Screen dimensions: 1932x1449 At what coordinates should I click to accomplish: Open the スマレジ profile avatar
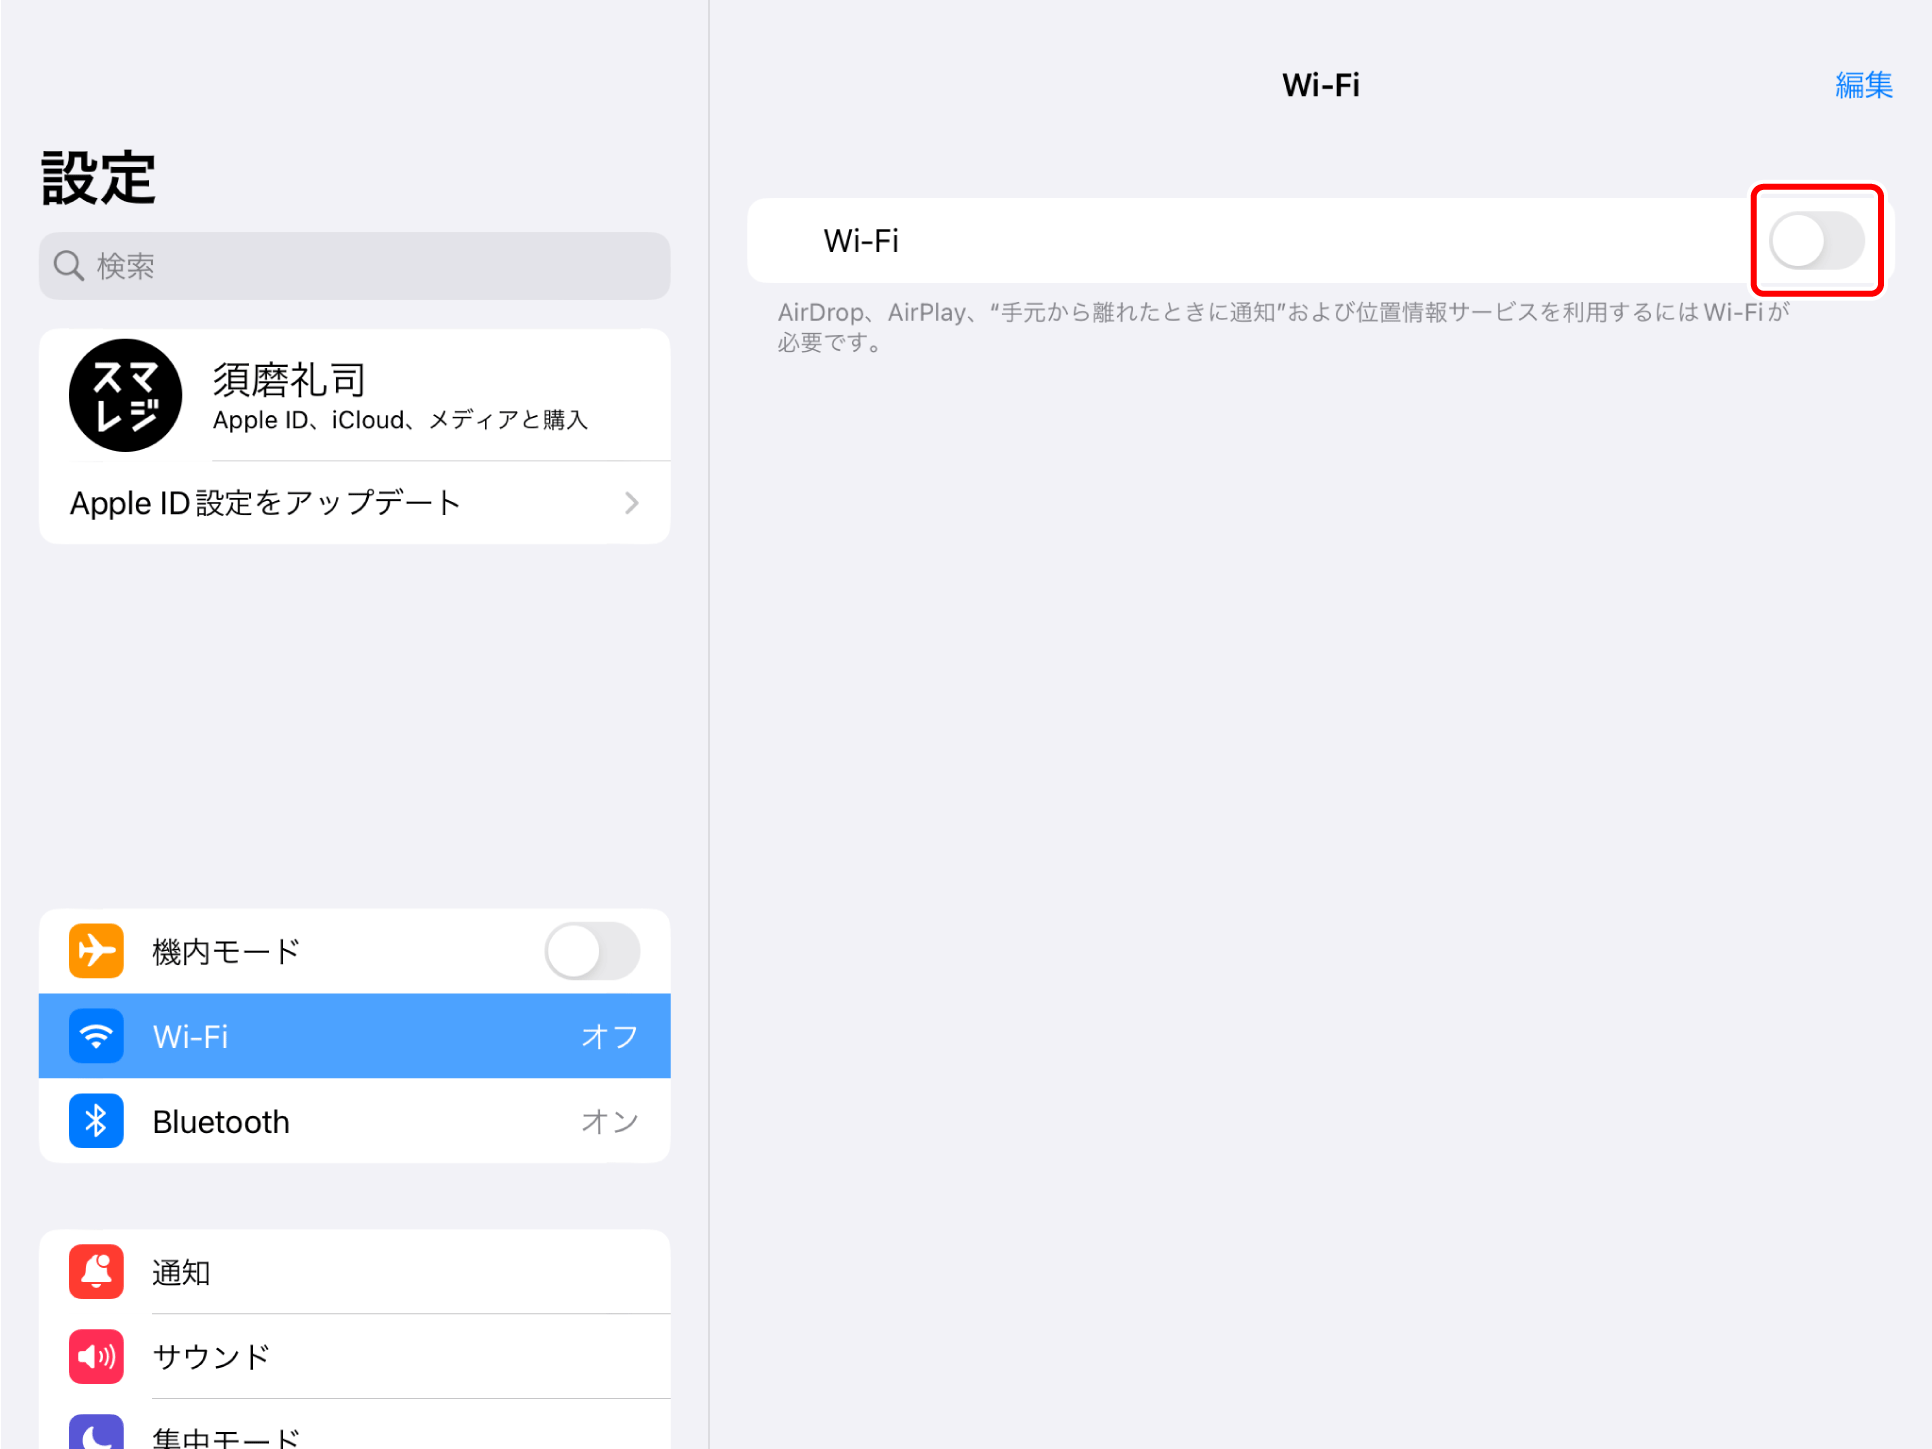[x=126, y=395]
